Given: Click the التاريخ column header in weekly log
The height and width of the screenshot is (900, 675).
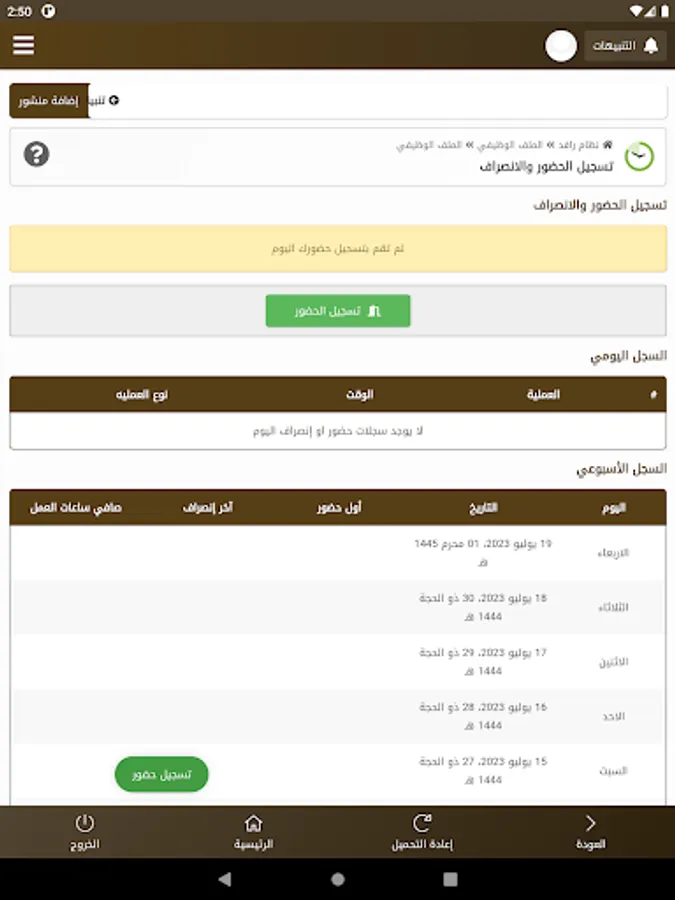Looking at the screenshot, I should tap(483, 507).
